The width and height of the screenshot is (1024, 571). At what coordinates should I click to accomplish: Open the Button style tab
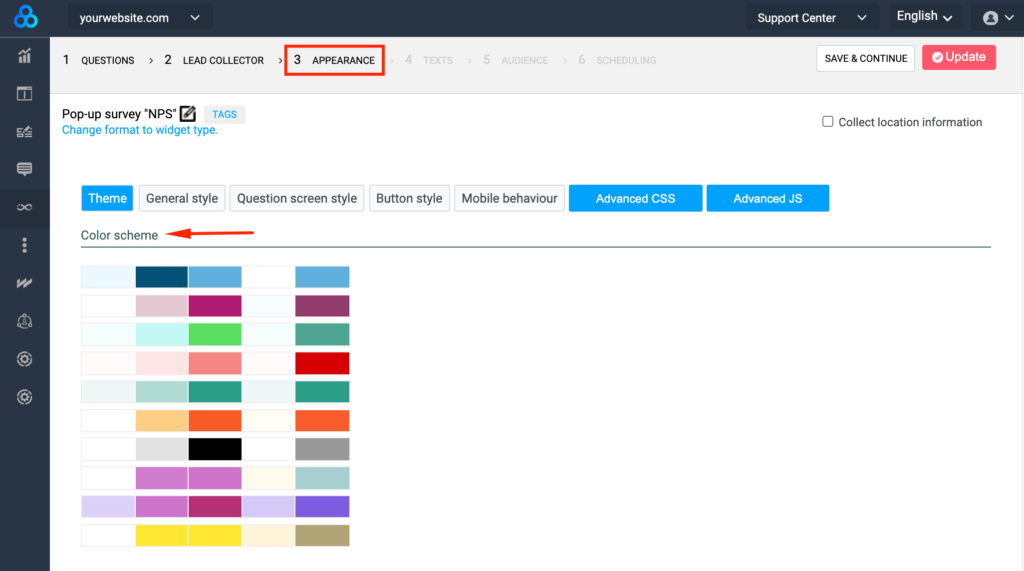(409, 198)
